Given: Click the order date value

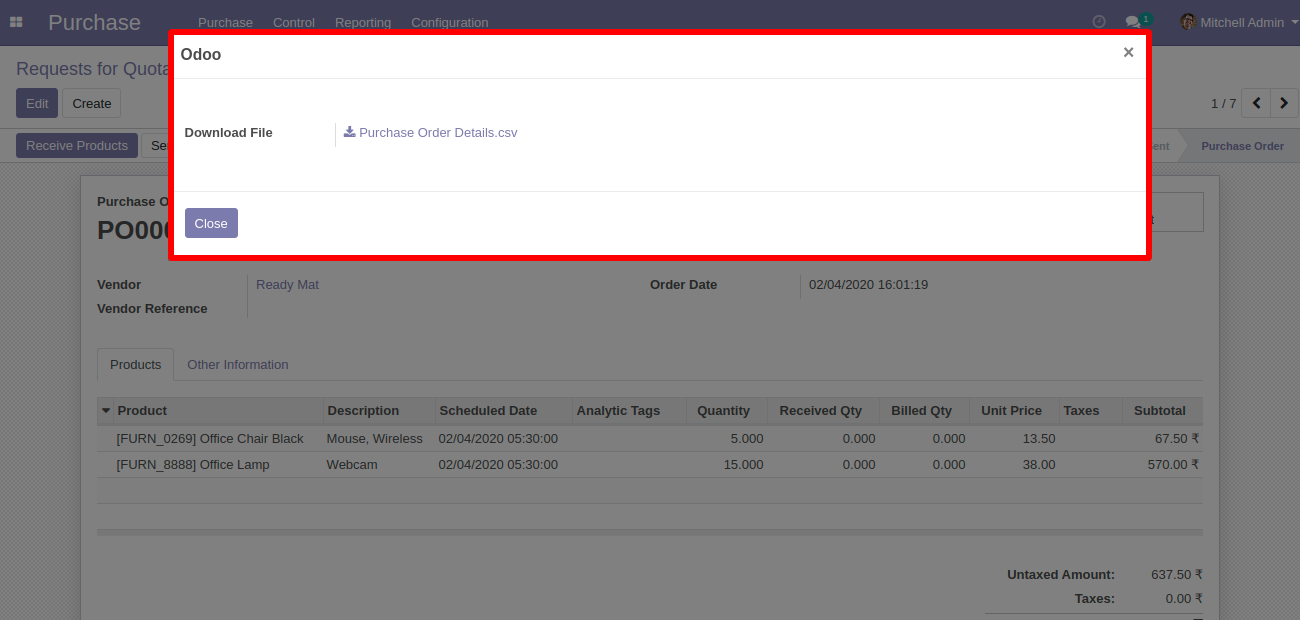Looking at the screenshot, I should (x=868, y=285).
